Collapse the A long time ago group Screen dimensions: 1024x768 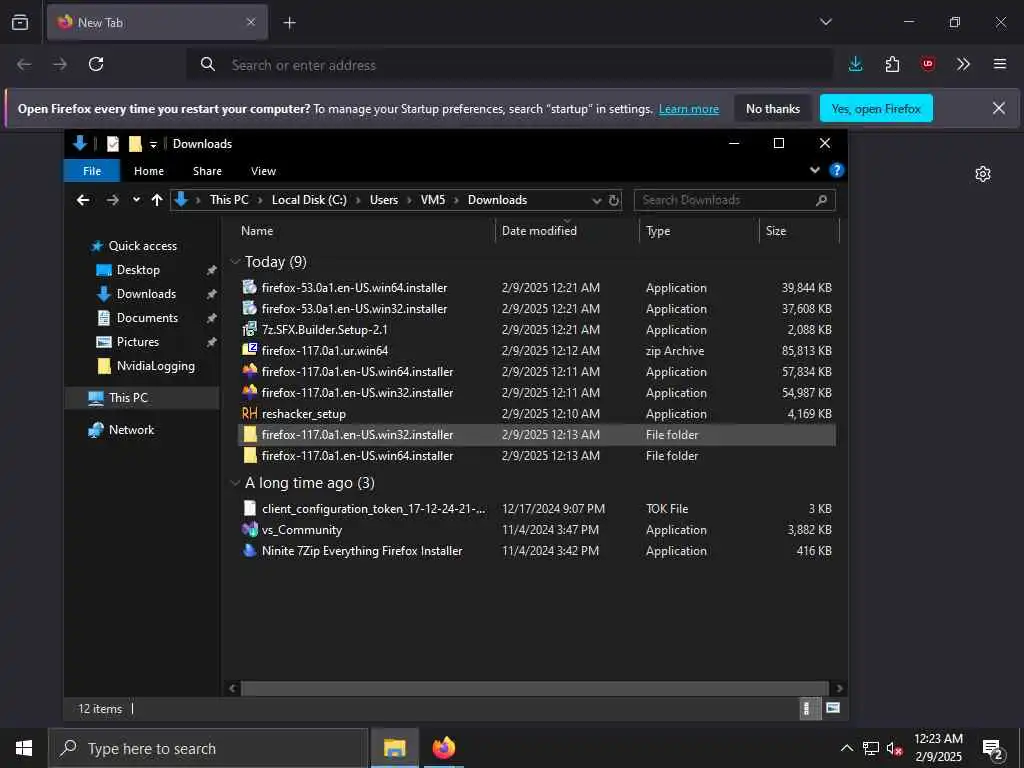(x=235, y=483)
